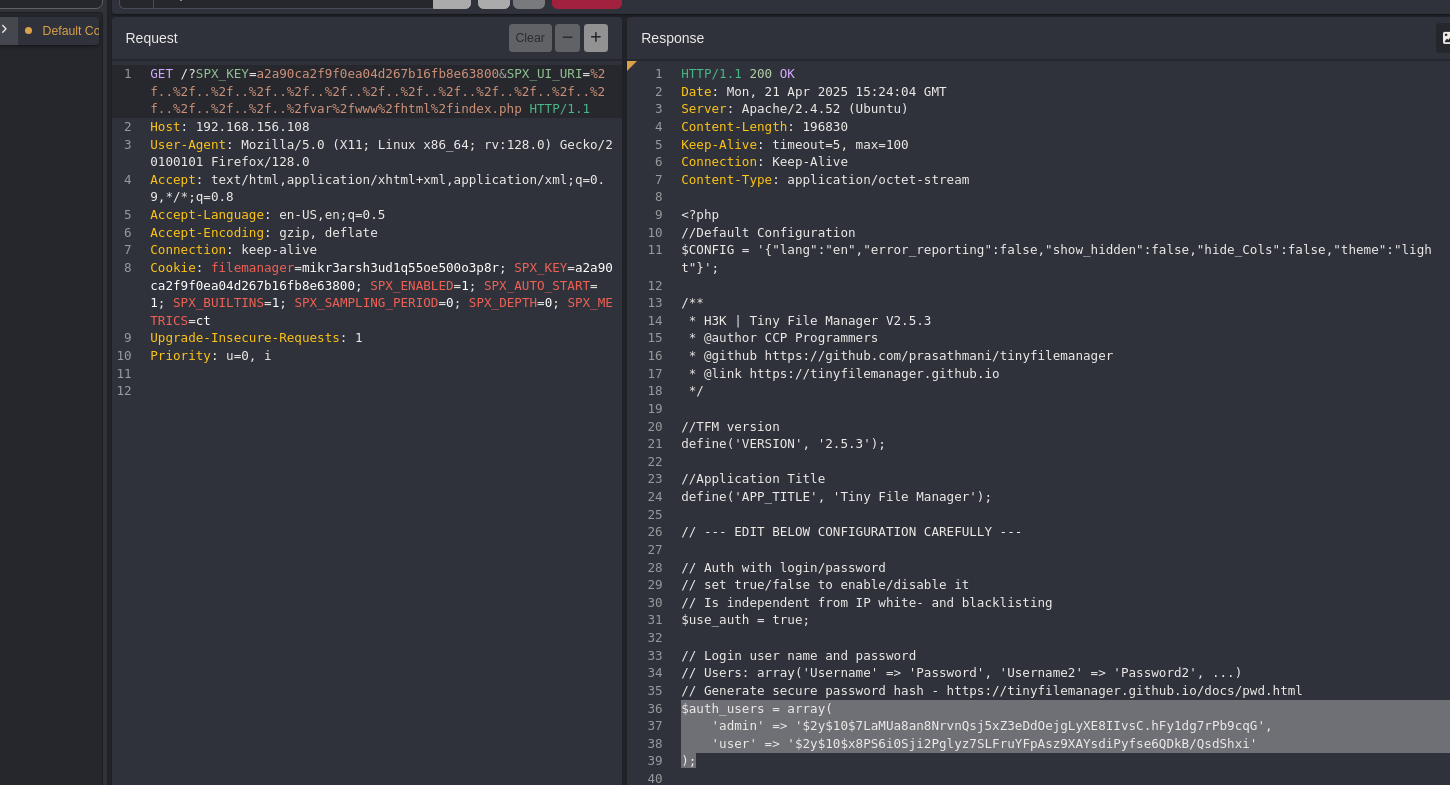Click the Accept-Encoding: gzip, deflate line
Image resolution: width=1450 pixels, height=785 pixels.
click(264, 232)
